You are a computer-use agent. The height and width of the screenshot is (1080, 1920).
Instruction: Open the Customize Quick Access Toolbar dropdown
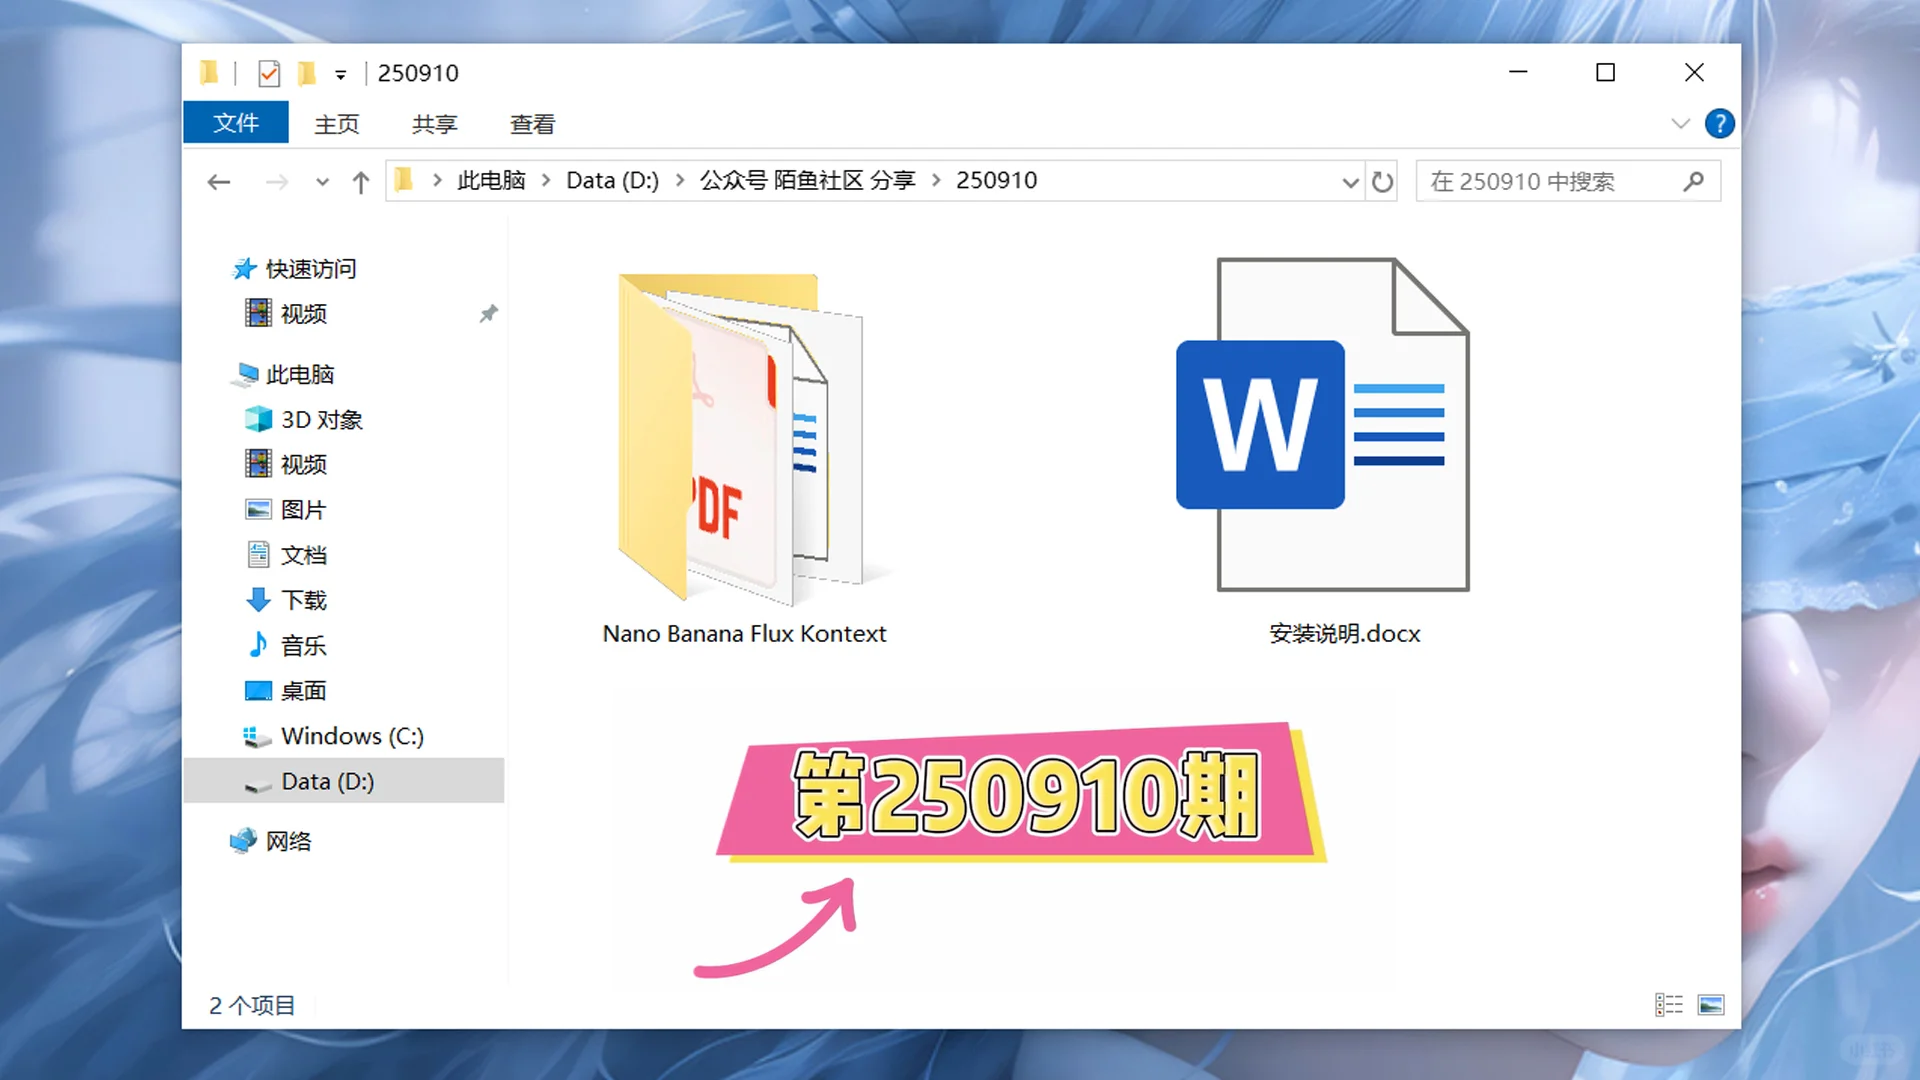pyautogui.click(x=340, y=75)
